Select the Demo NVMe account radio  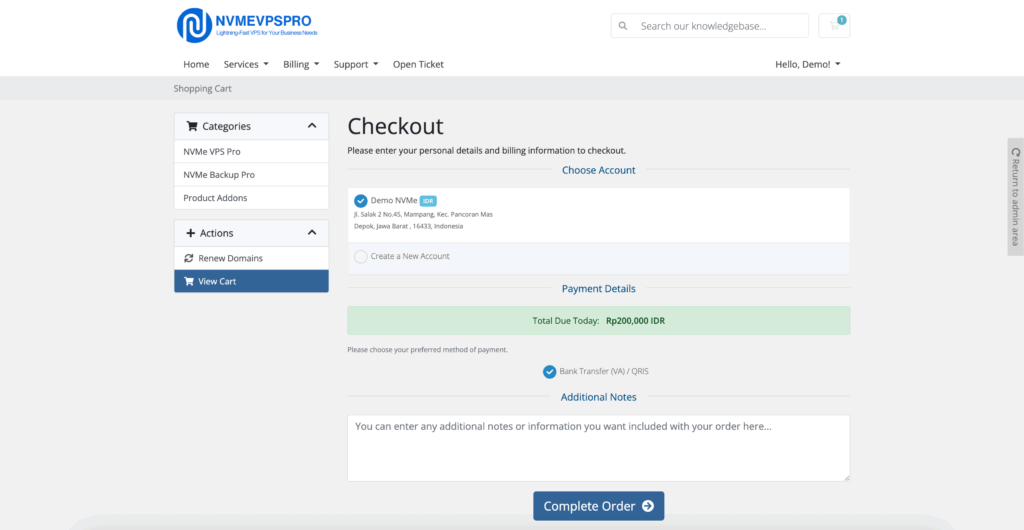tap(361, 201)
